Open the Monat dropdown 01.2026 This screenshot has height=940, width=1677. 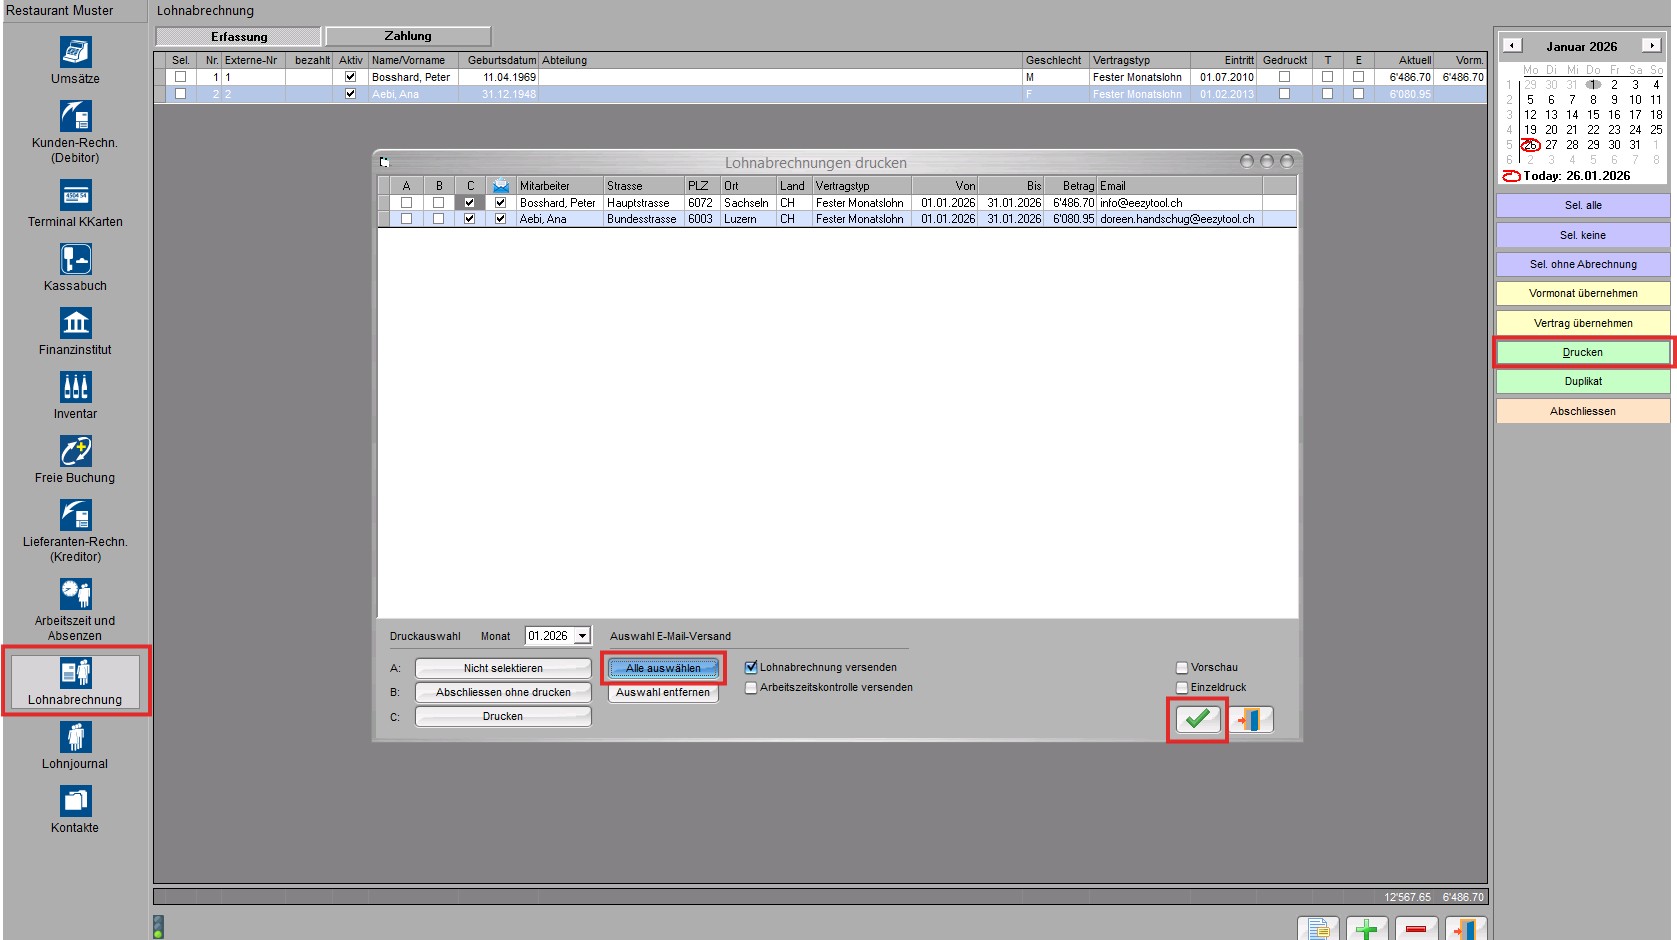582,636
